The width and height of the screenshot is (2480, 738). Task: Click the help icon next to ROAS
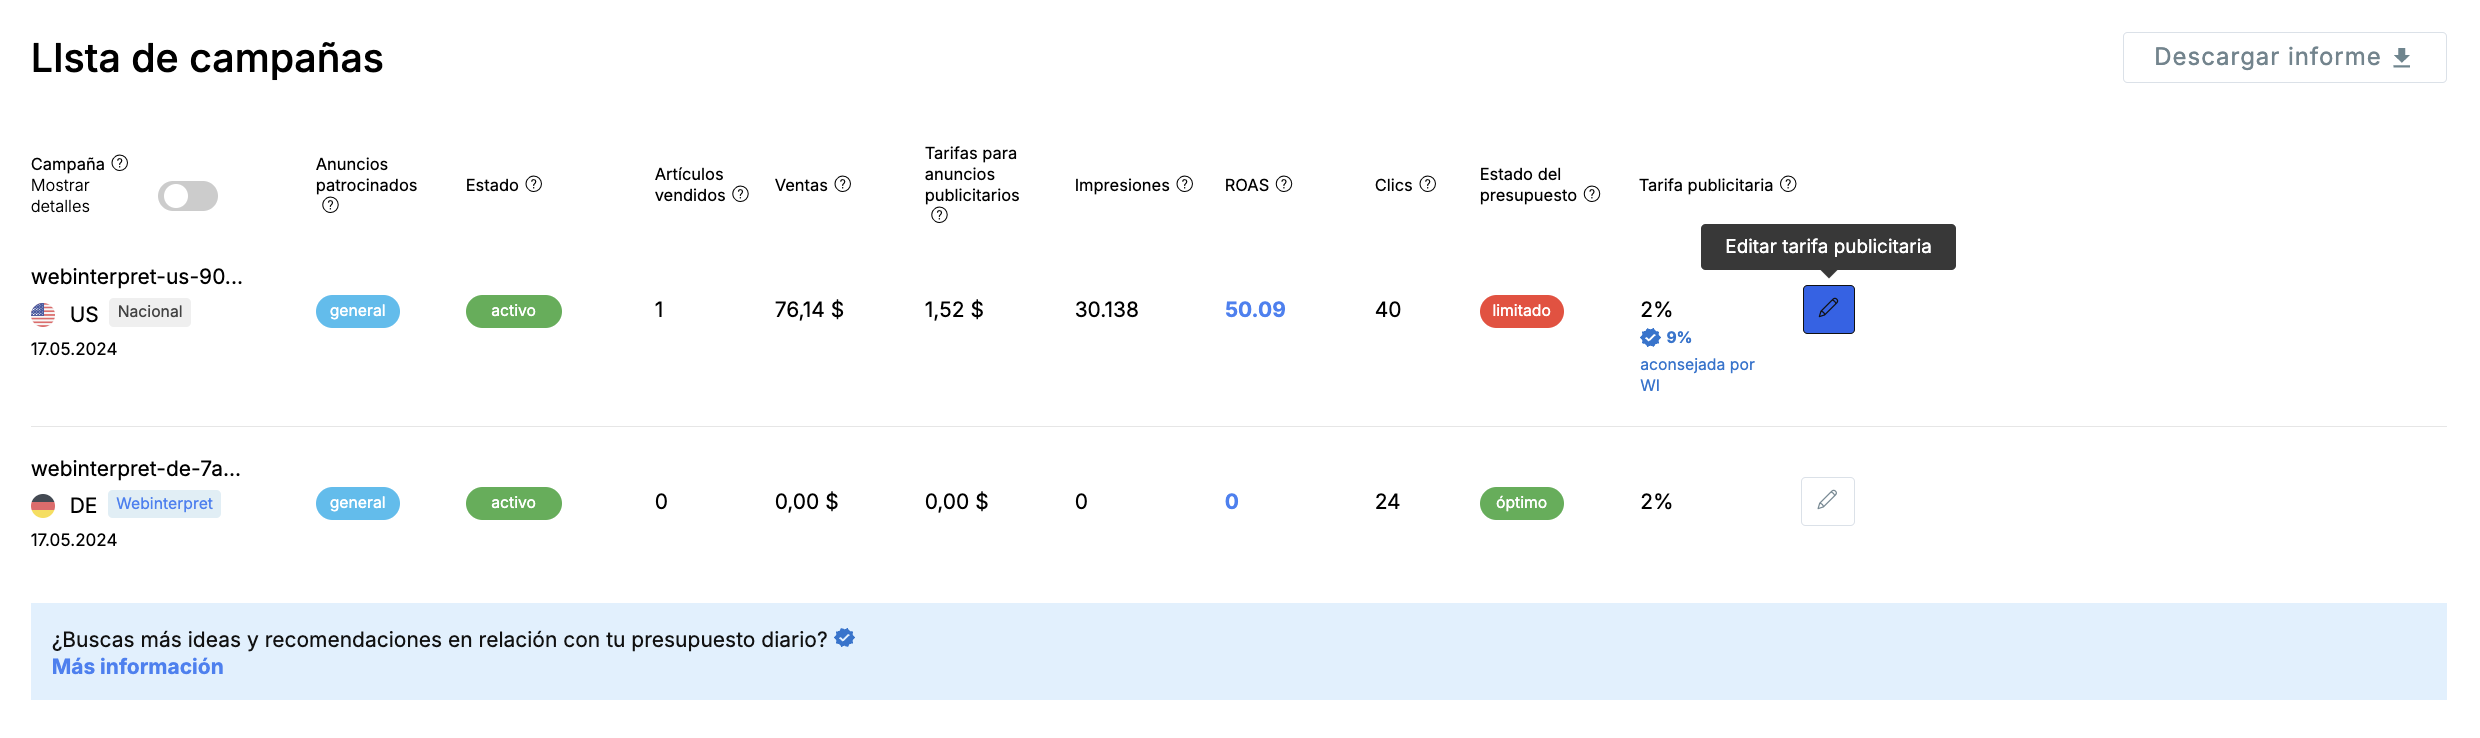pos(1285,184)
